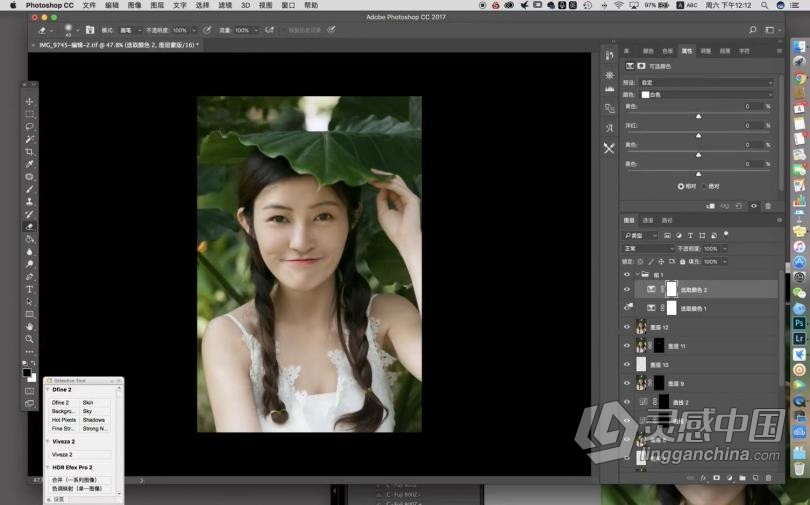The width and height of the screenshot is (810, 505).
Task: Click the Shadows button
Action: (95, 420)
